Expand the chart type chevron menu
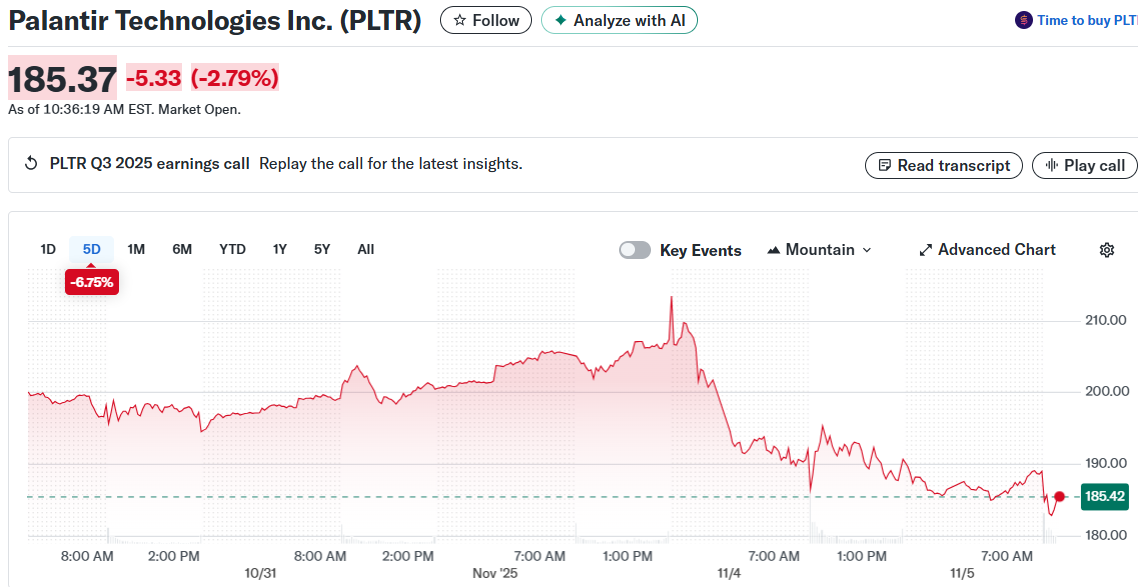The image size is (1138, 587). (866, 251)
